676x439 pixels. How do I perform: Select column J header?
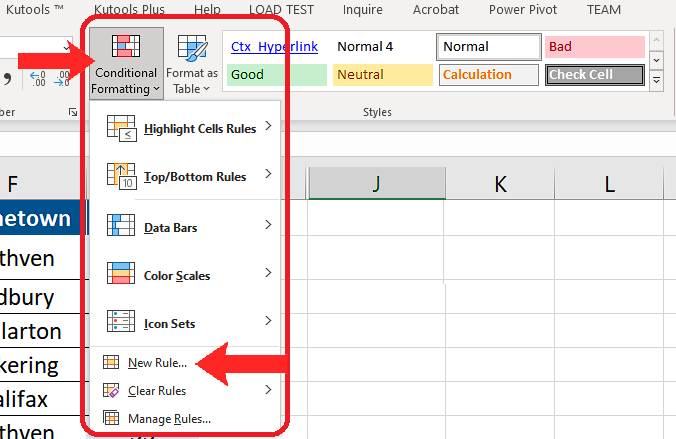pos(377,183)
